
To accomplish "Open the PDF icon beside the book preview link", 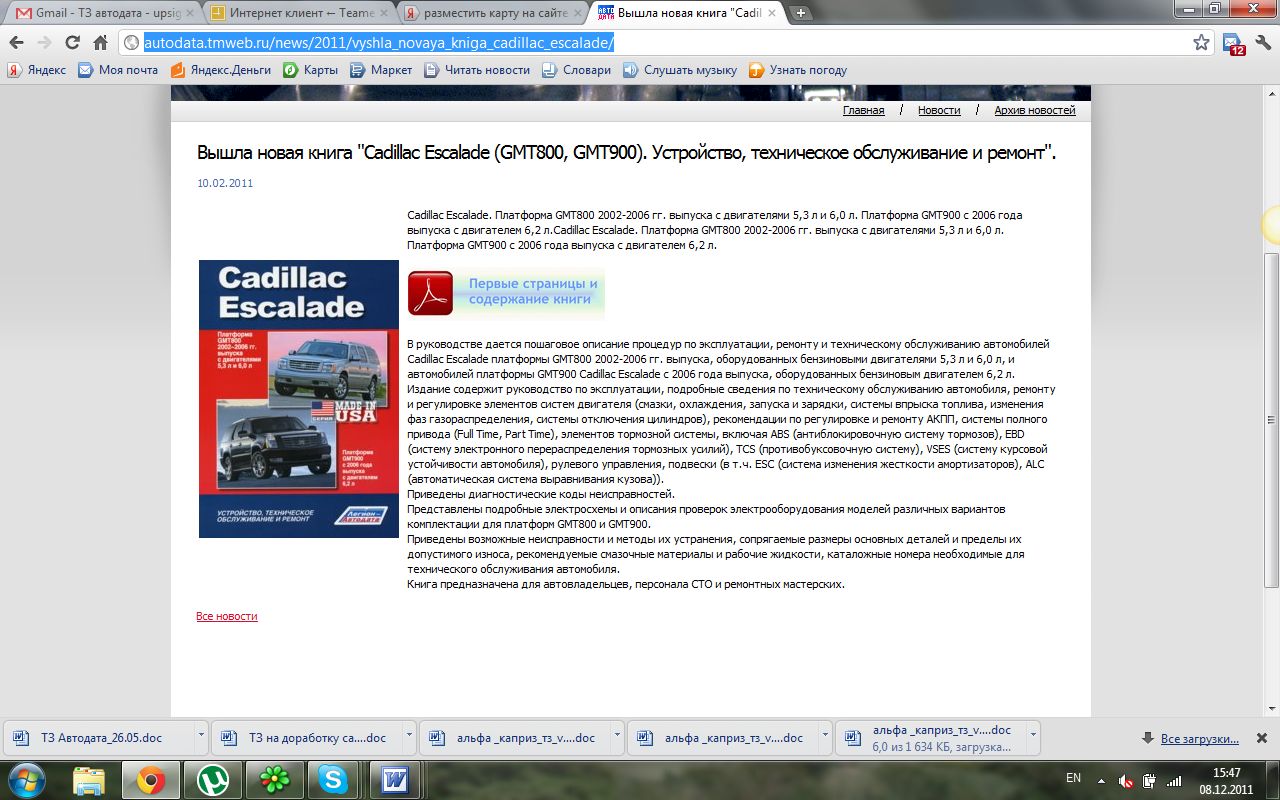I will click(x=430, y=292).
